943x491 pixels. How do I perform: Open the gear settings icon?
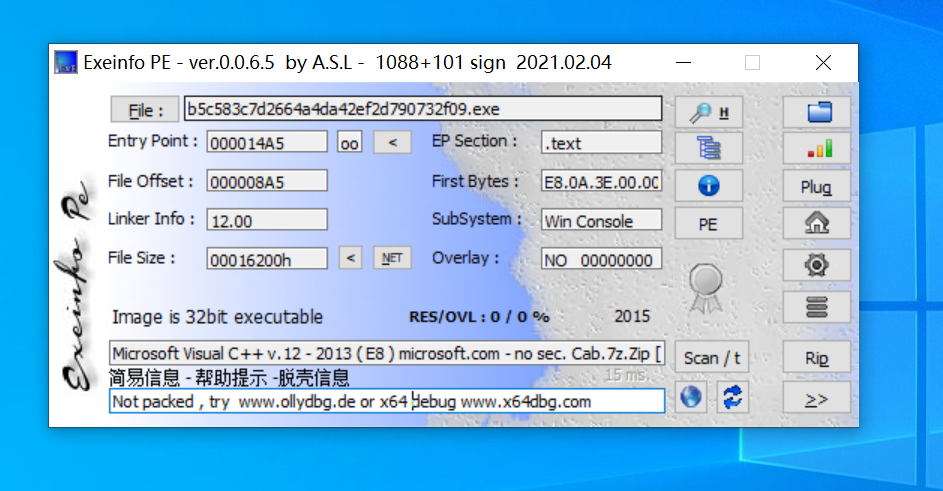(817, 265)
